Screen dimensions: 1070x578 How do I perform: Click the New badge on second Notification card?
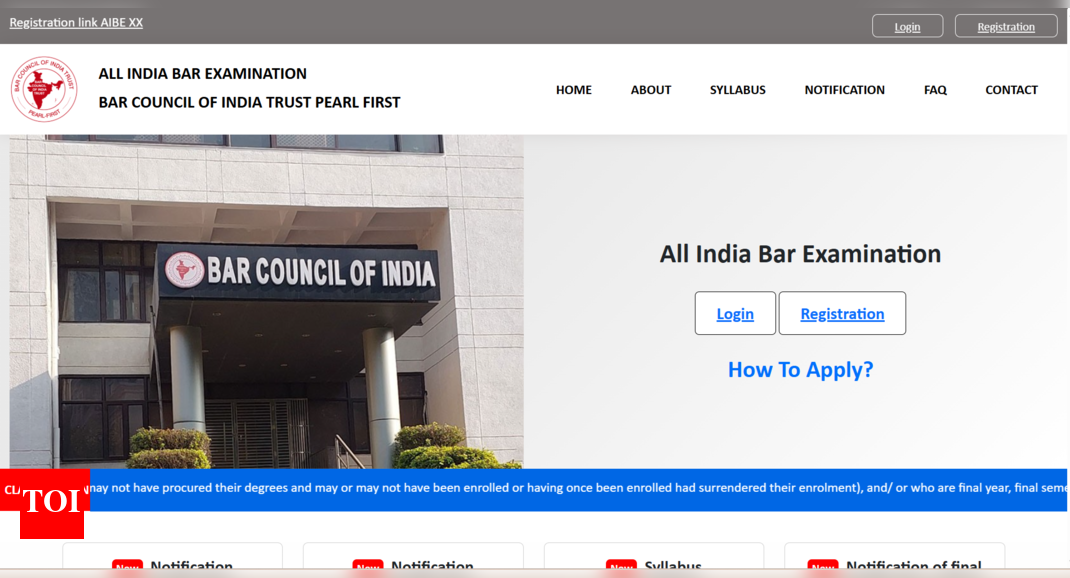(367, 566)
